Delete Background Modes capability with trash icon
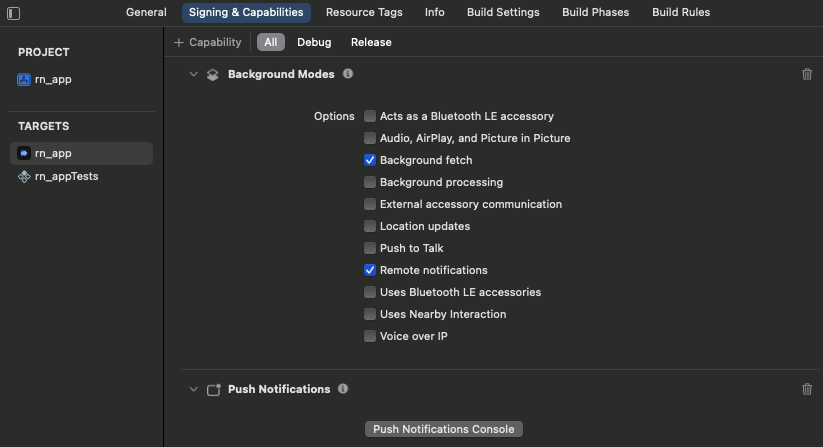Viewport: 823px width, 447px height. pyautogui.click(x=807, y=74)
